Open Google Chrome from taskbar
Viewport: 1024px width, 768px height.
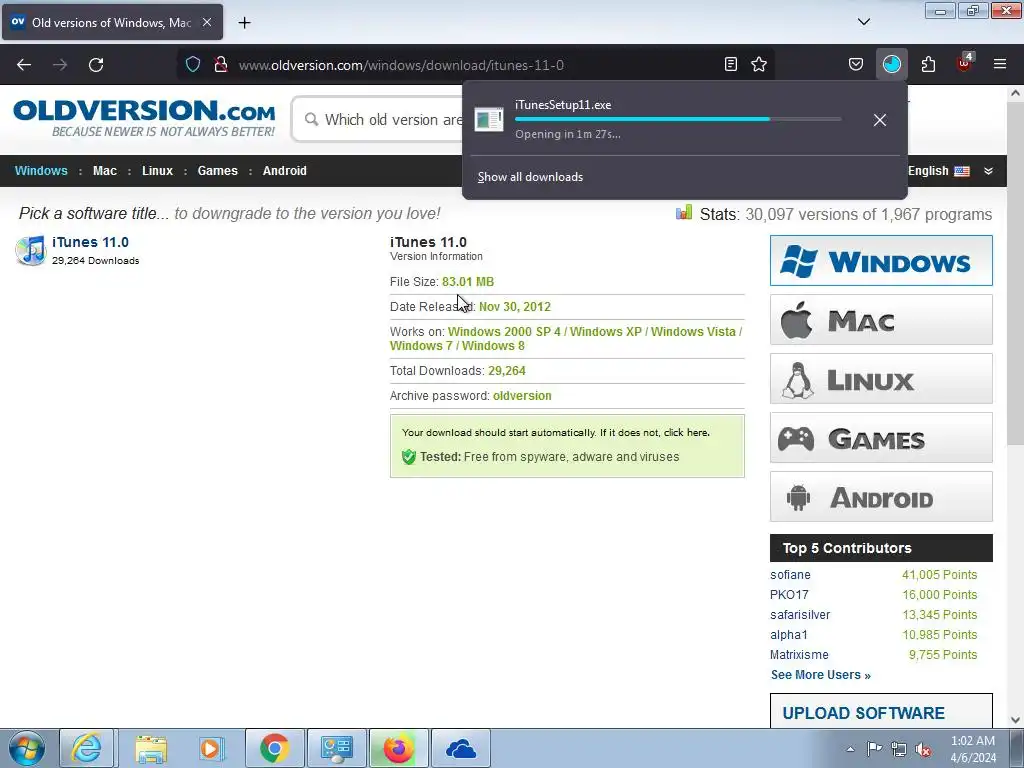click(274, 748)
